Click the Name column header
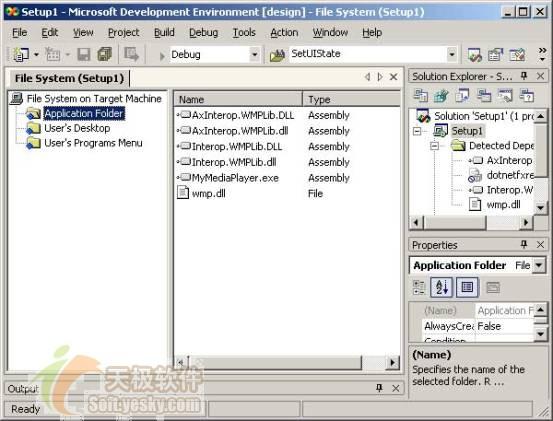 coord(238,99)
